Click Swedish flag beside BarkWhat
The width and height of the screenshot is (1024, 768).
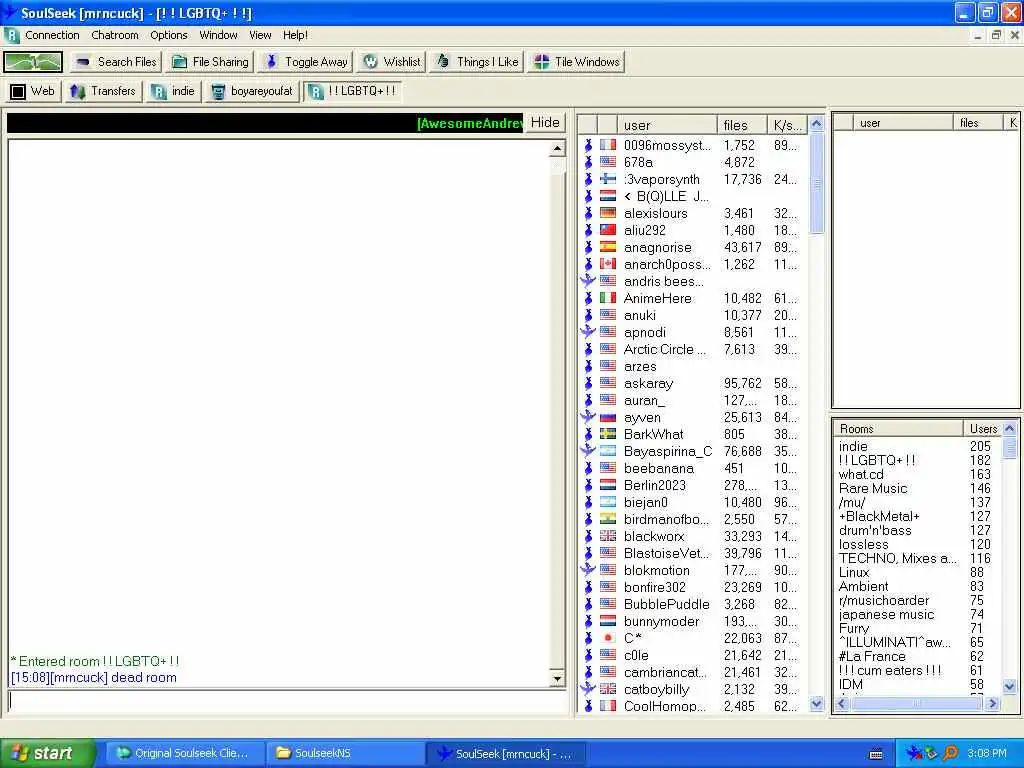pyautogui.click(x=608, y=434)
